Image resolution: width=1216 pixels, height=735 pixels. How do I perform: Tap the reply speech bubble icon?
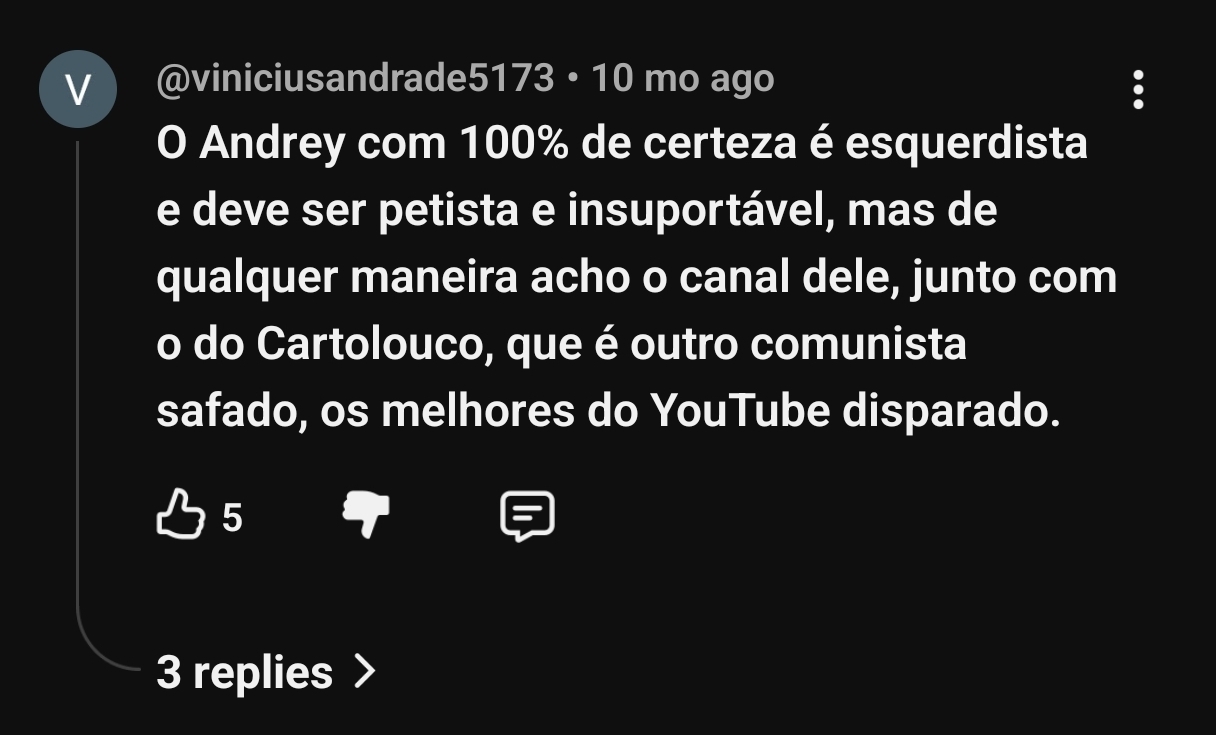pyautogui.click(x=527, y=516)
